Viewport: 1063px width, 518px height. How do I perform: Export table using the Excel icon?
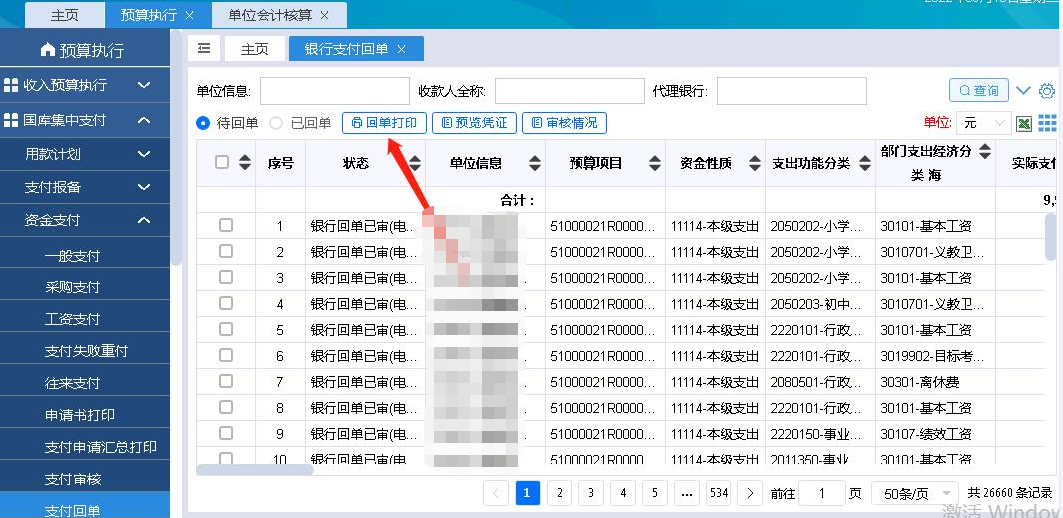click(x=1024, y=123)
